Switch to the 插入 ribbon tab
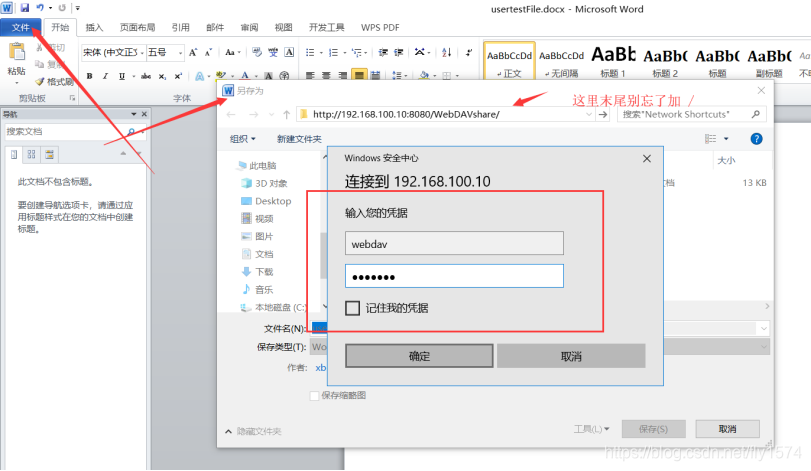 pos(94,27)
